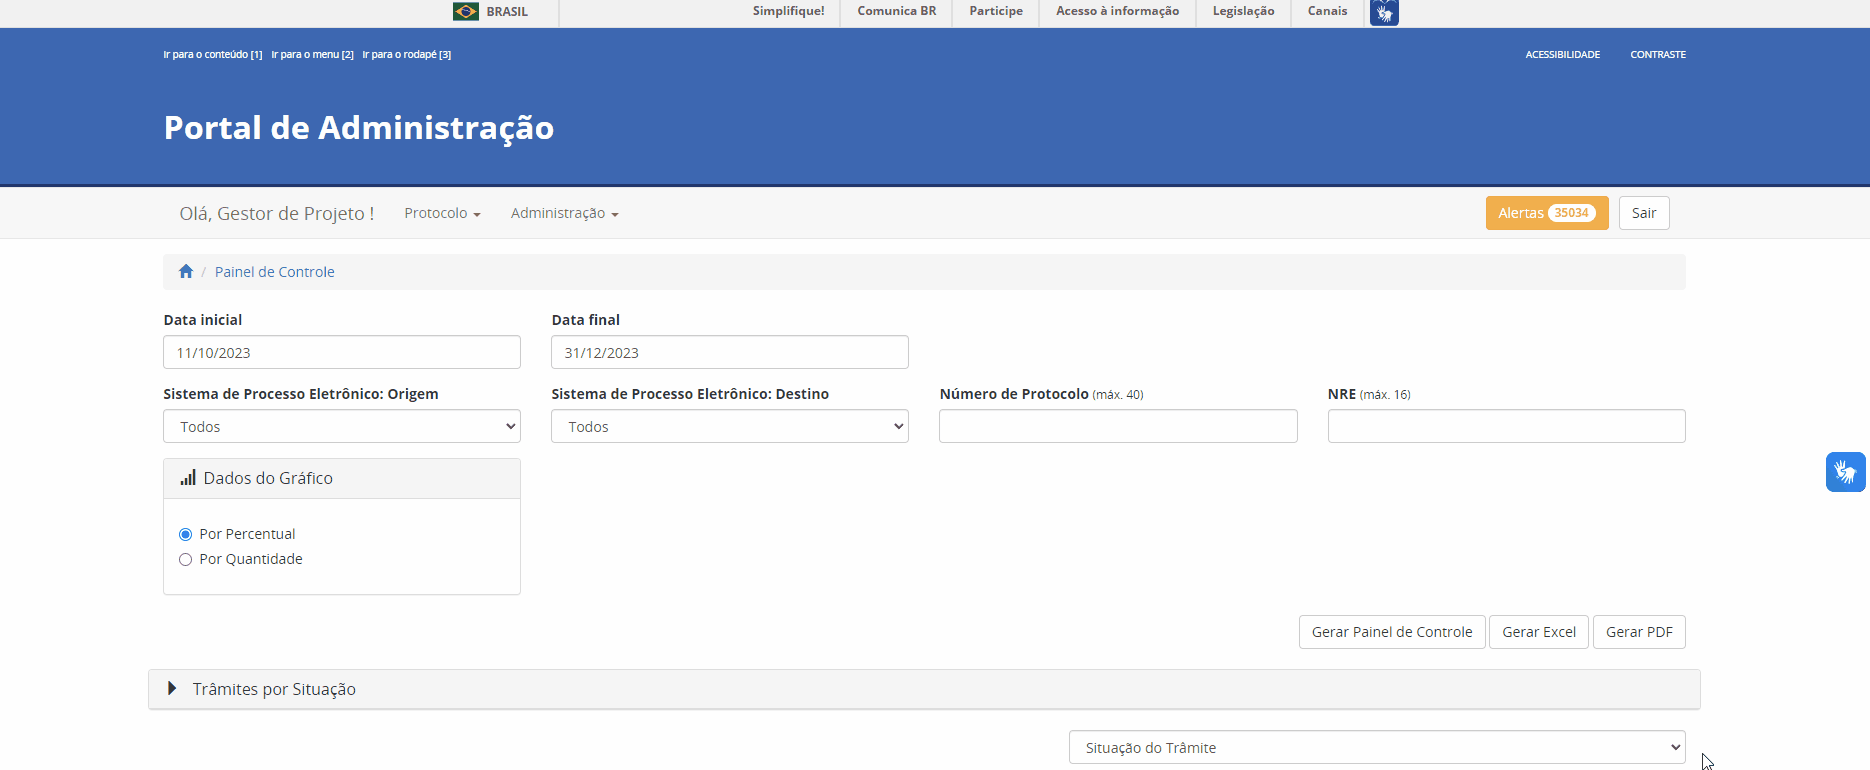Click ACESSIBILIDADE link
This screenshot has height=770, width=1870.
click(1563, 55)
